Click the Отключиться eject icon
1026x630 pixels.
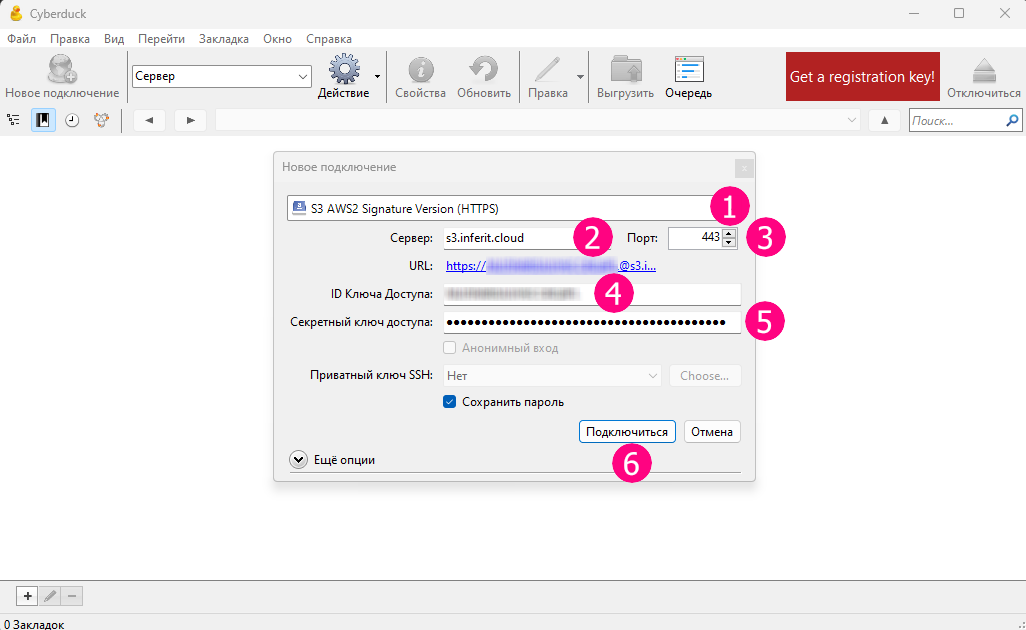(983, 71)
